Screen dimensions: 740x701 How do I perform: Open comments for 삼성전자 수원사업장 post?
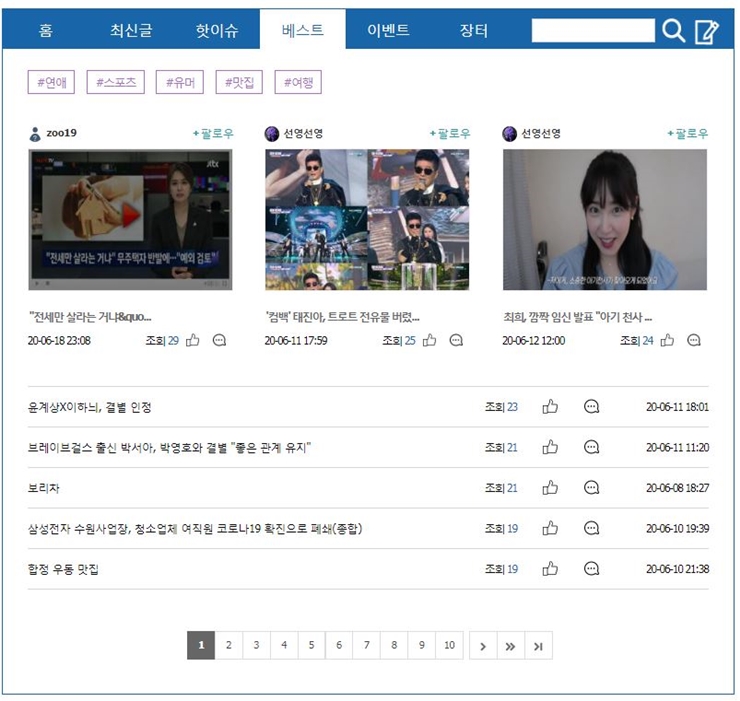591,528
